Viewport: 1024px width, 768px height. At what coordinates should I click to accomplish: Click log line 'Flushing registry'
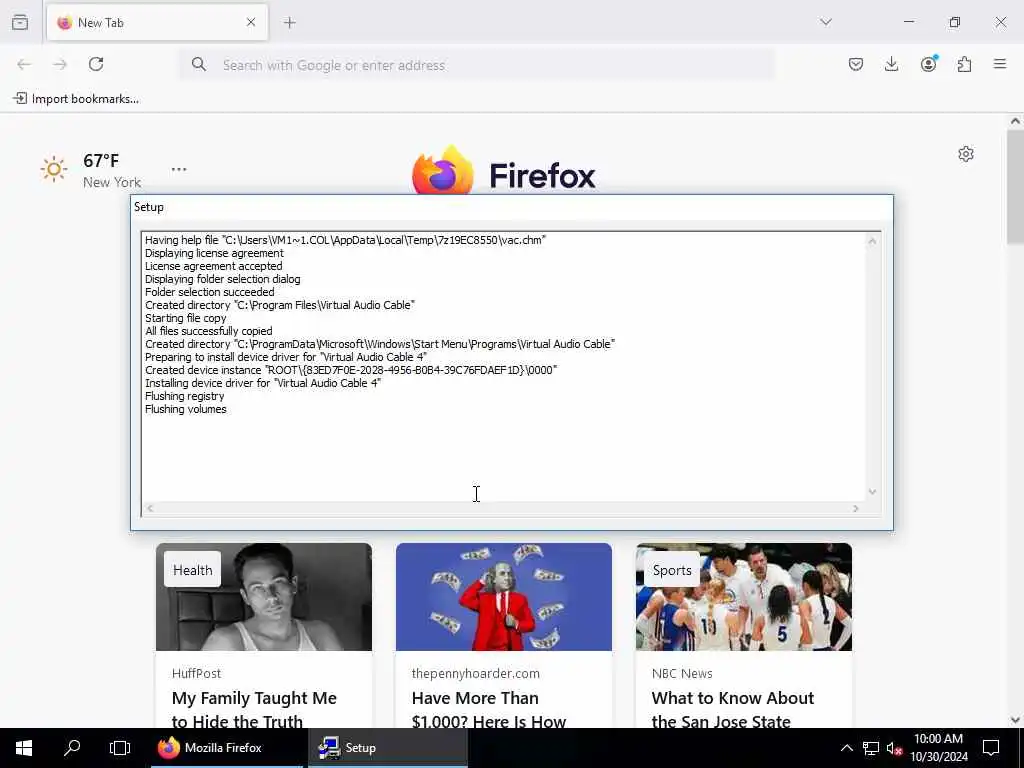pos(184,396)
